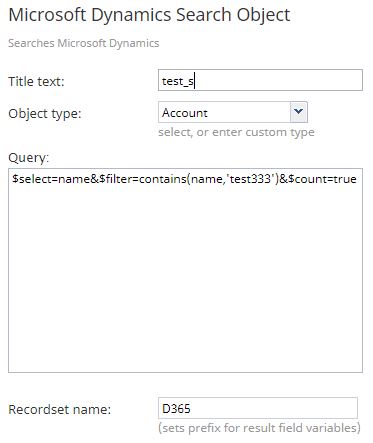Click the 'Title text:' label

tap(36, 81)
